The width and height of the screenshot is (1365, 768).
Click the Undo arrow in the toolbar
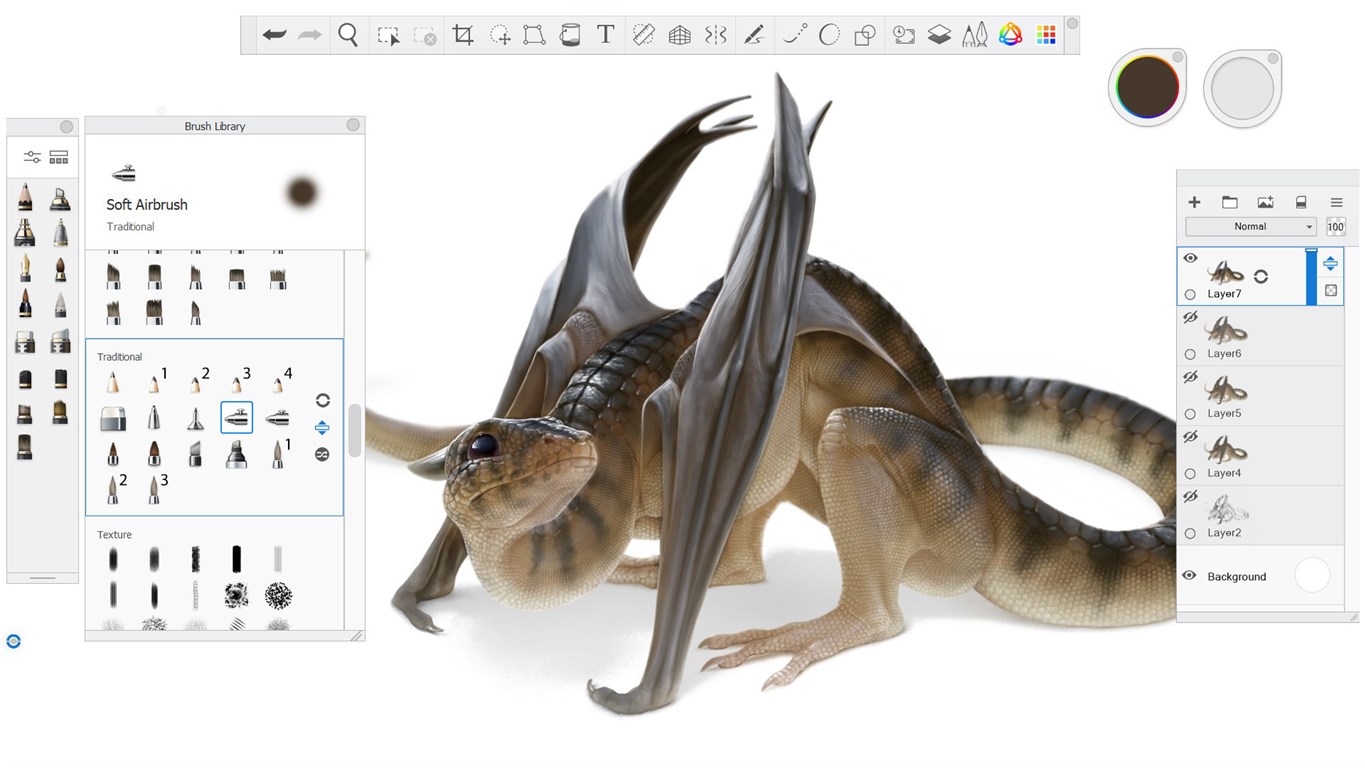(x=274, y=35)
